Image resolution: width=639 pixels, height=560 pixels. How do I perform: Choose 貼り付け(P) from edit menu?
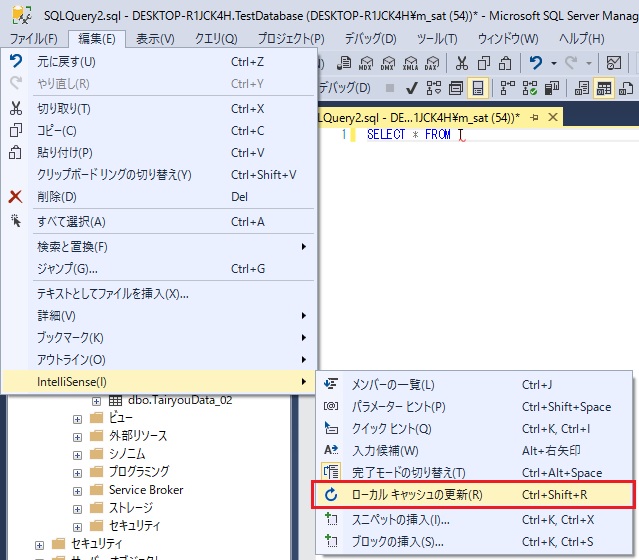pyautogui.click(x=159, y=153)
